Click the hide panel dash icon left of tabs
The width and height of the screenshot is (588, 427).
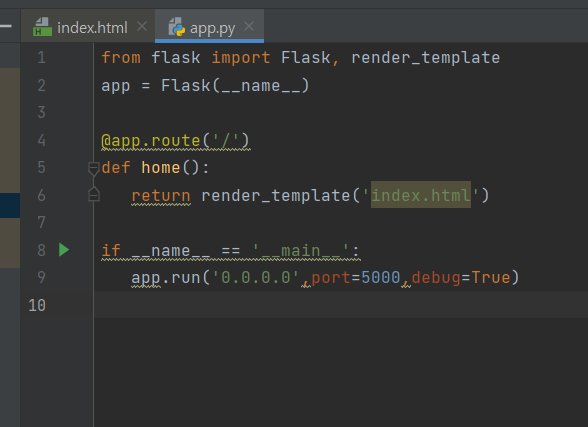[6, 26]
